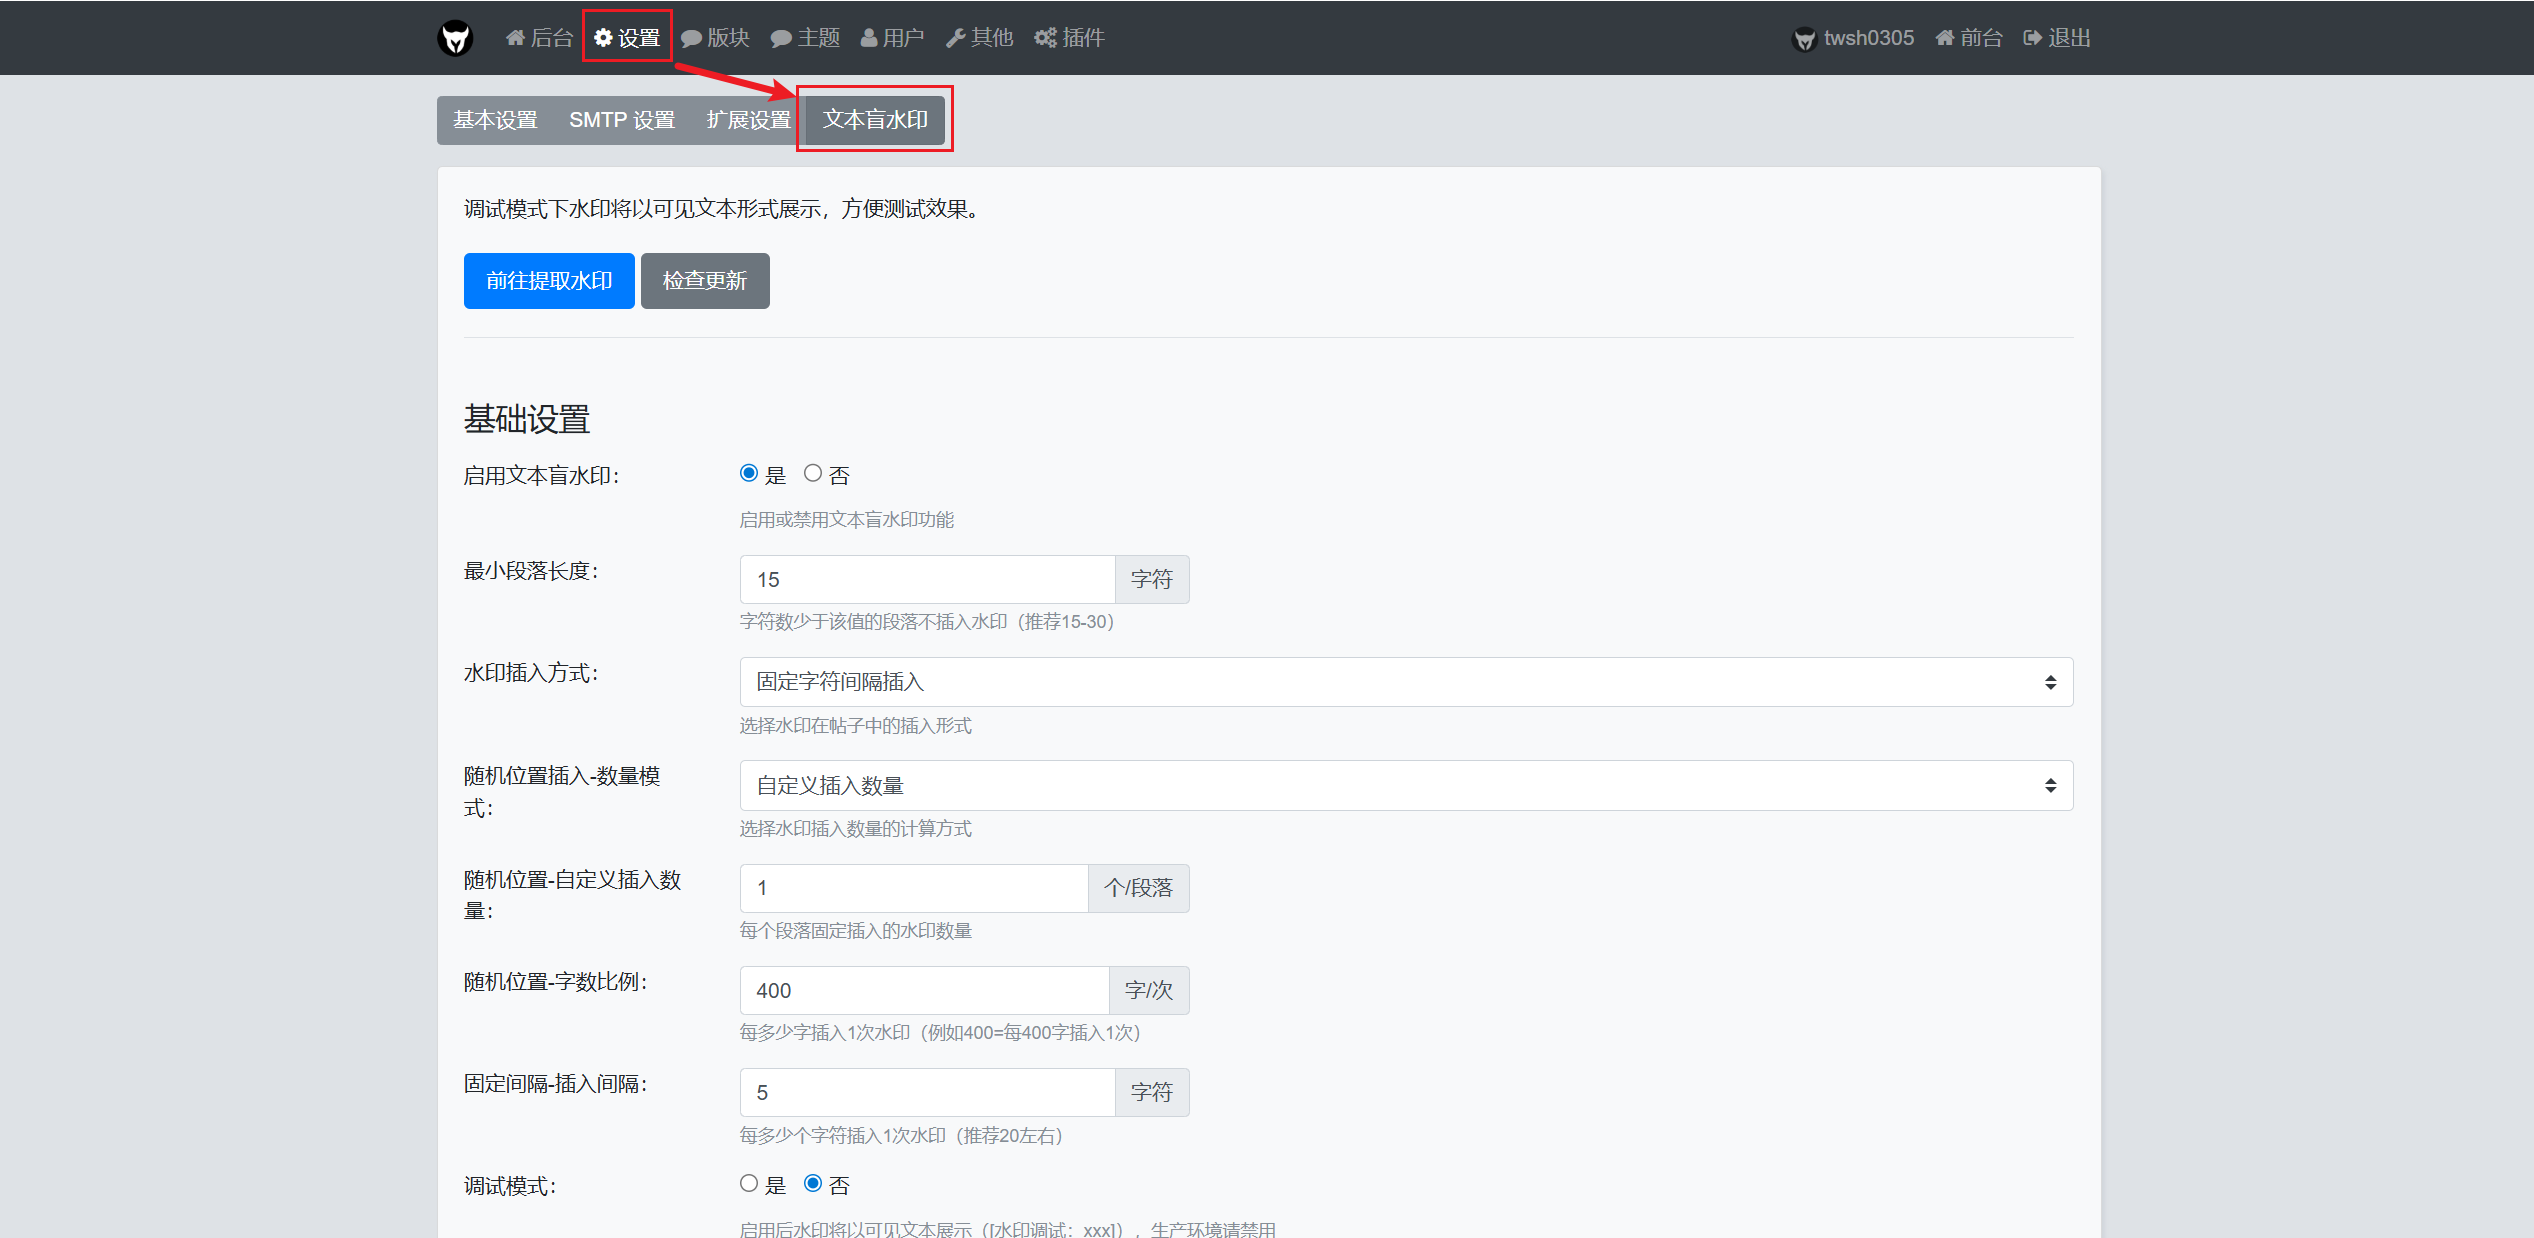This screenshot has height=1238, width=2534.
Task: Click 最小段落长度 input field
Action: [927, 580]
